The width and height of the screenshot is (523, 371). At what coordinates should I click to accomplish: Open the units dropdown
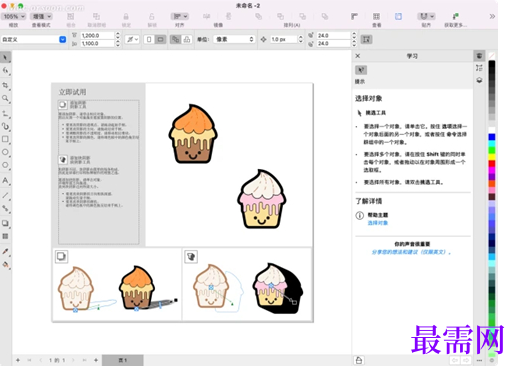(x=234, y=39)
